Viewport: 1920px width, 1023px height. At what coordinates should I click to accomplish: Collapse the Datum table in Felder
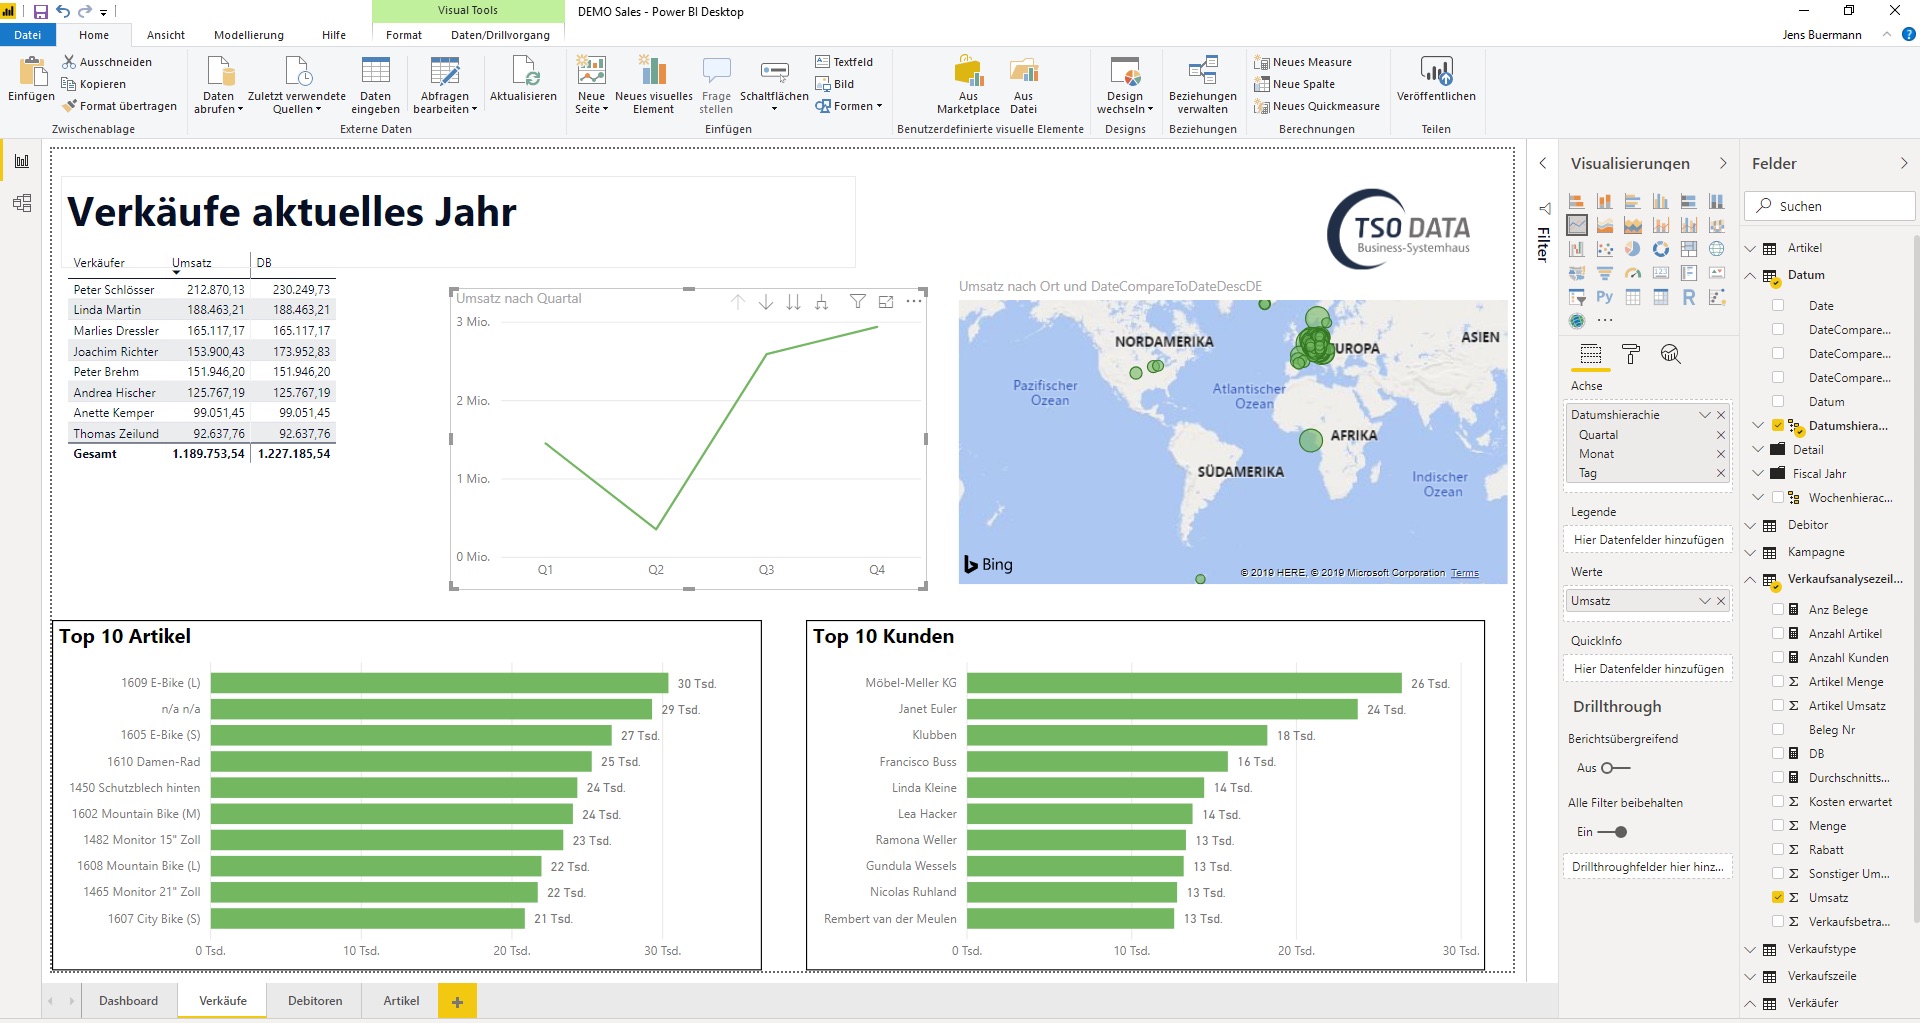(1750, 275)
